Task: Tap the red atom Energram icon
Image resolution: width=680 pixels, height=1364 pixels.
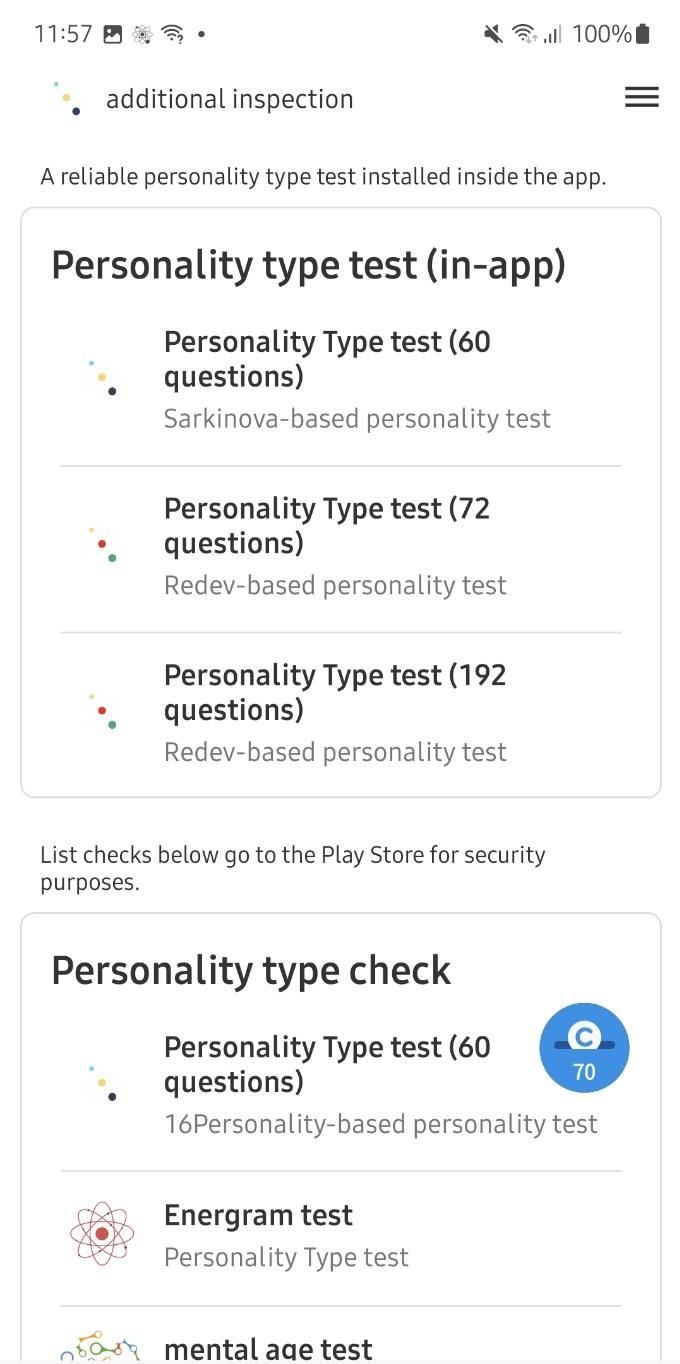Action: pos(101,1234)
